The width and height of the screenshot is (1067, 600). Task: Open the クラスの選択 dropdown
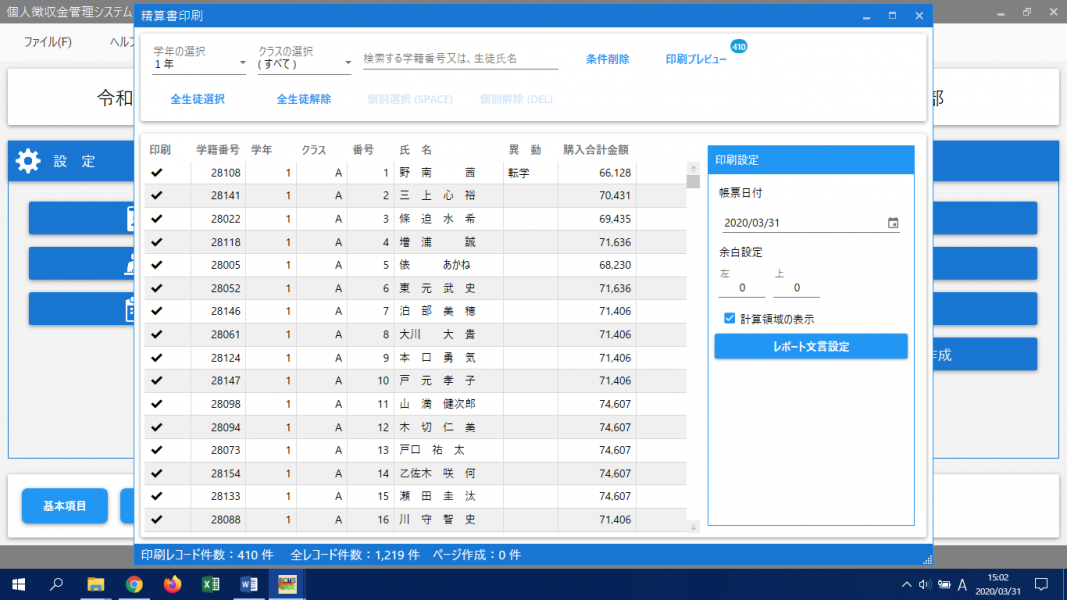[x=304, y=64]
